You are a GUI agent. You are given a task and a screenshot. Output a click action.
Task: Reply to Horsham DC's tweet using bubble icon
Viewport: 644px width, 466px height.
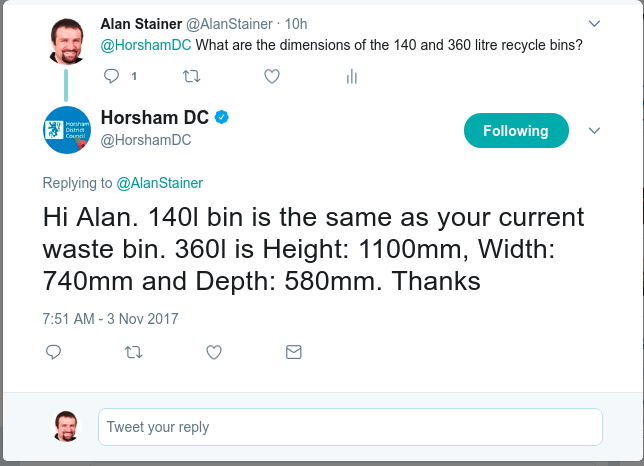53,352
